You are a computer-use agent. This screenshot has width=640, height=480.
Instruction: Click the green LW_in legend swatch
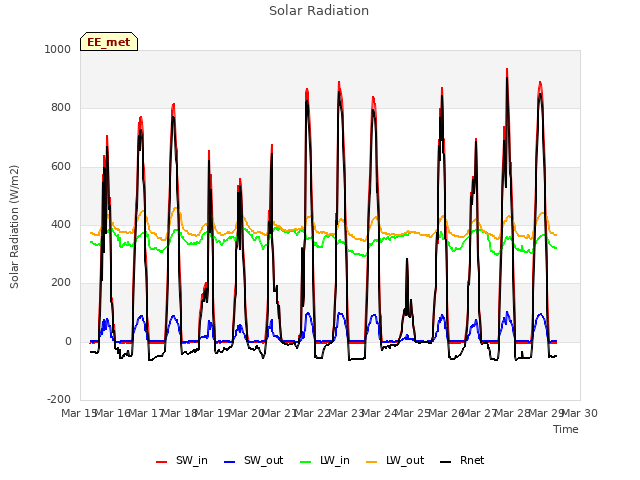(x=306, y=462)
